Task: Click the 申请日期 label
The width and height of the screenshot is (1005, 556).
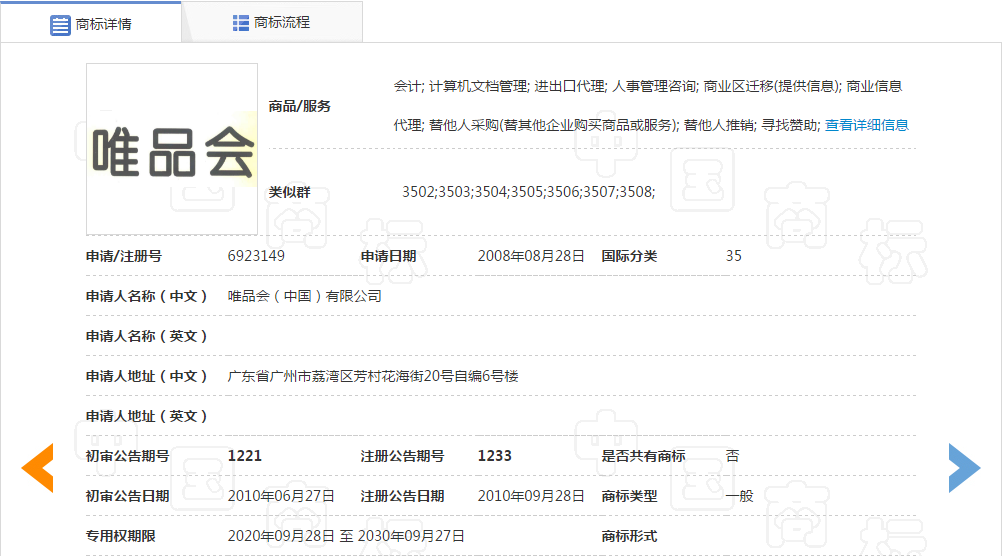Action: [388, 256]
